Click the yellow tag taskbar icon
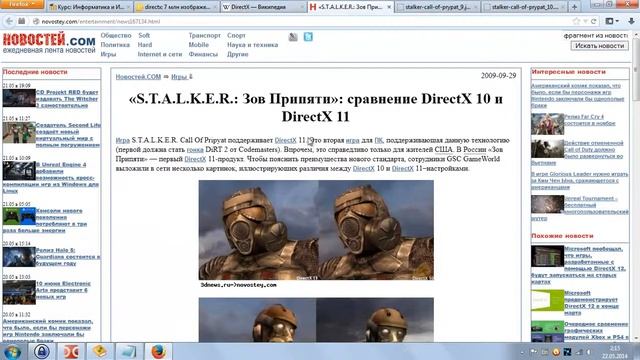 [99, 351]
